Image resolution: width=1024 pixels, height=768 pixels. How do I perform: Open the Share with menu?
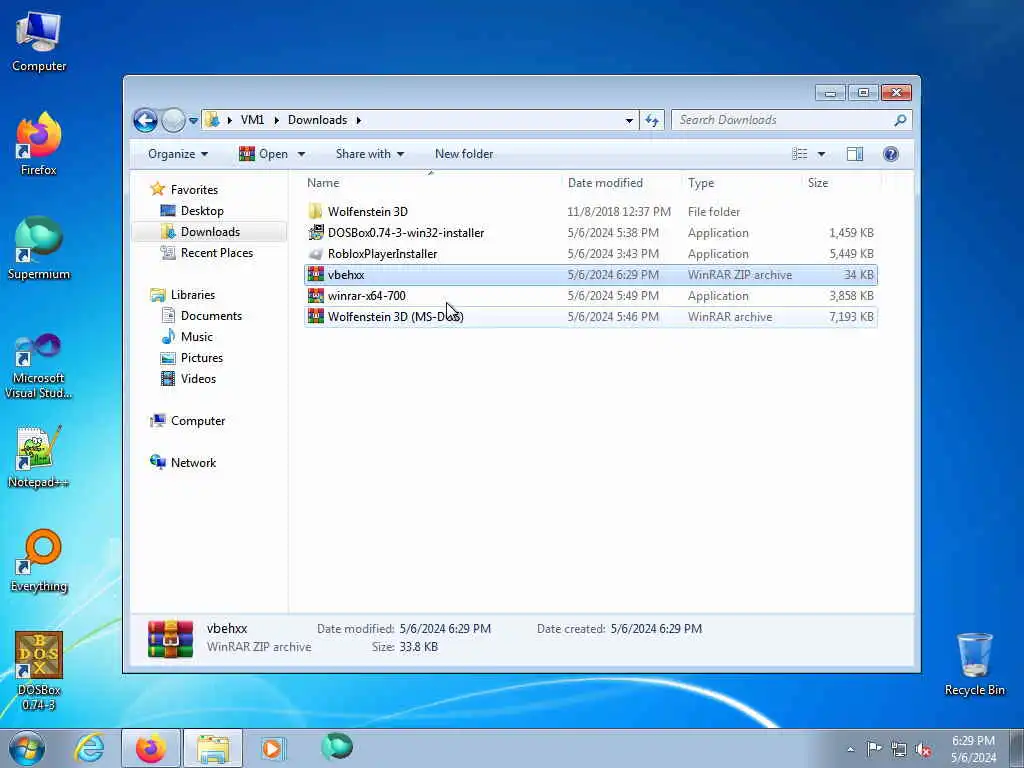[370, 154]
